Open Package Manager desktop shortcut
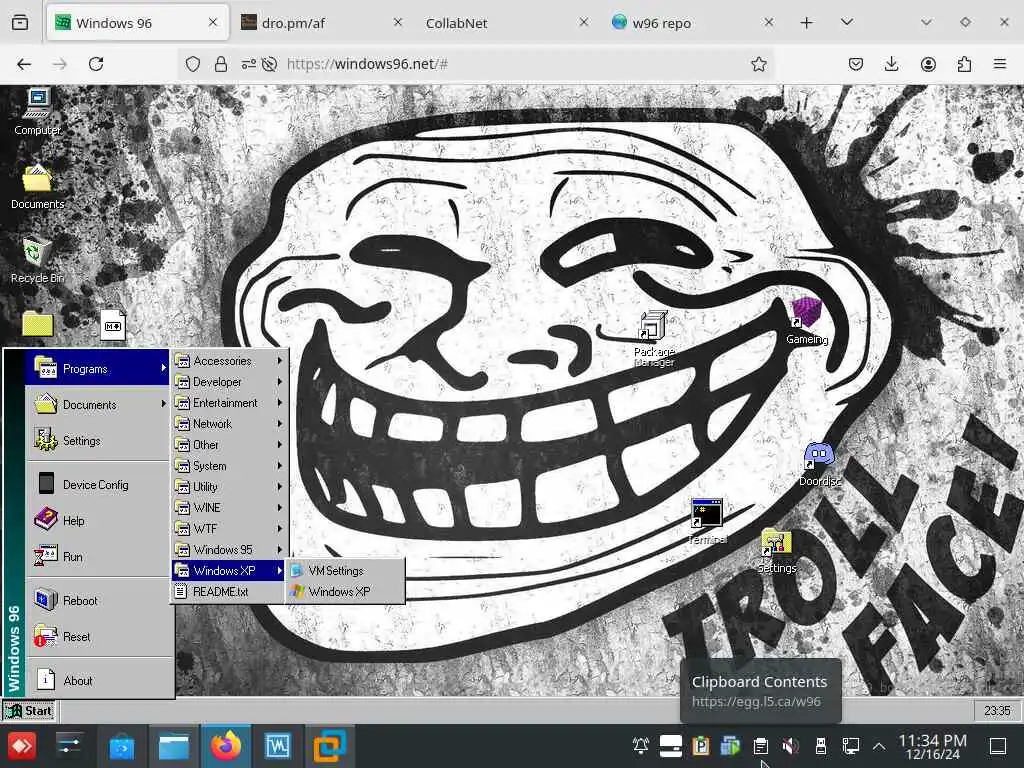The height and width of the screenshot is (768, 1024). click(x=654, y=338)
